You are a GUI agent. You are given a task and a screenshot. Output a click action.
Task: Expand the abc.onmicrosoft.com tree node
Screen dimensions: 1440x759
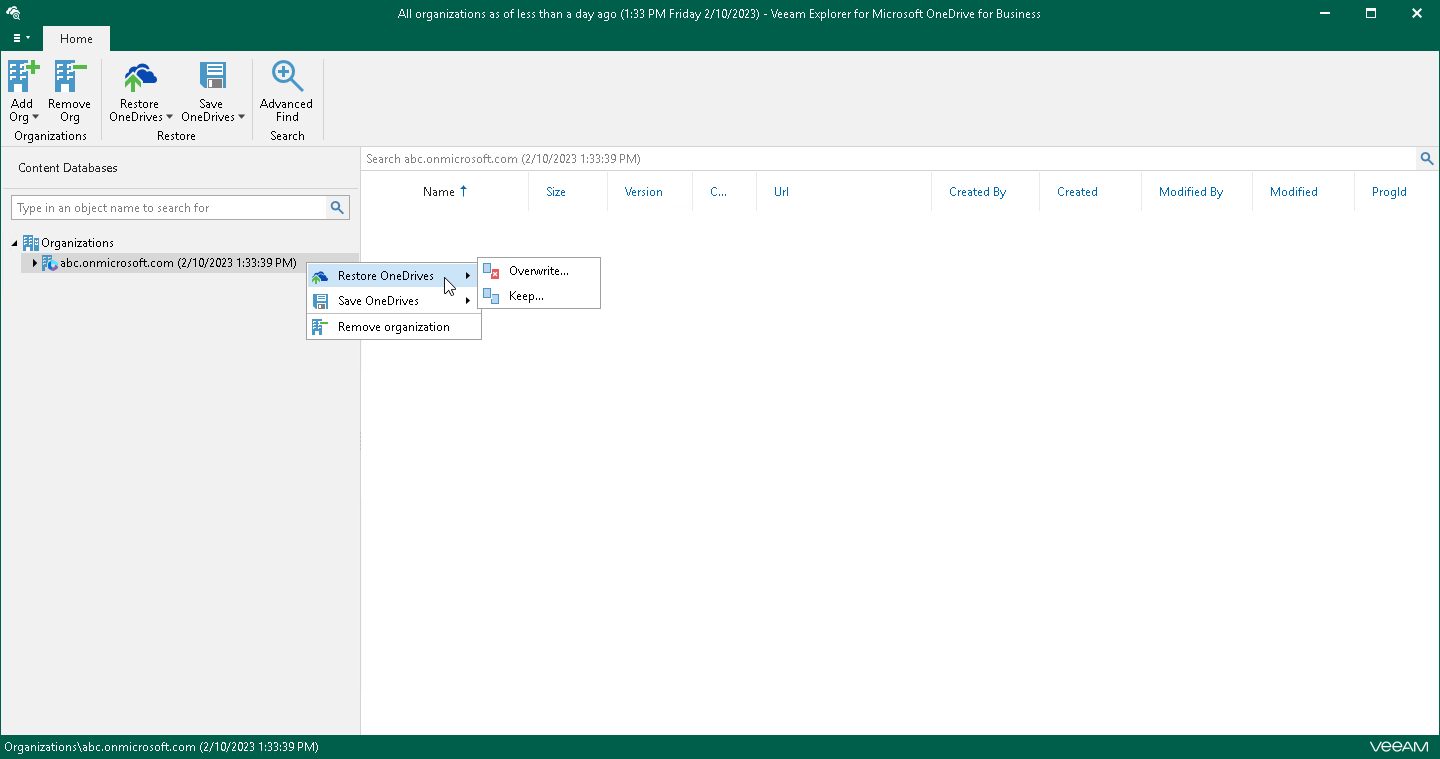point(35,263)
